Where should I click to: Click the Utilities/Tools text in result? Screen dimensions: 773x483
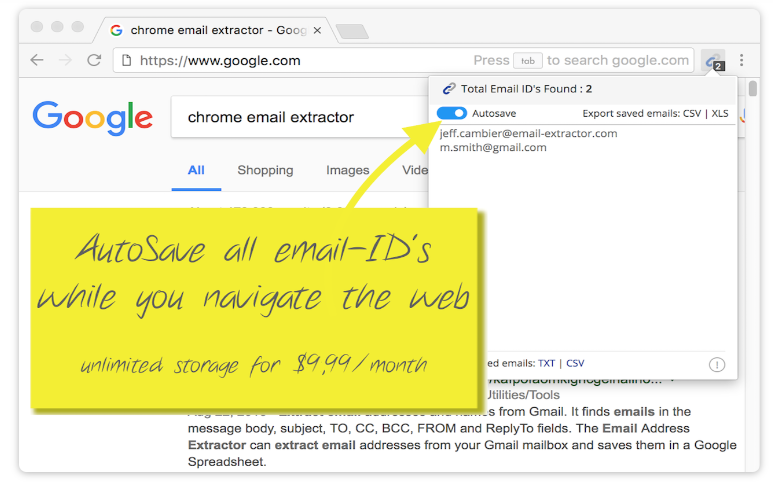tap(523, 395)
